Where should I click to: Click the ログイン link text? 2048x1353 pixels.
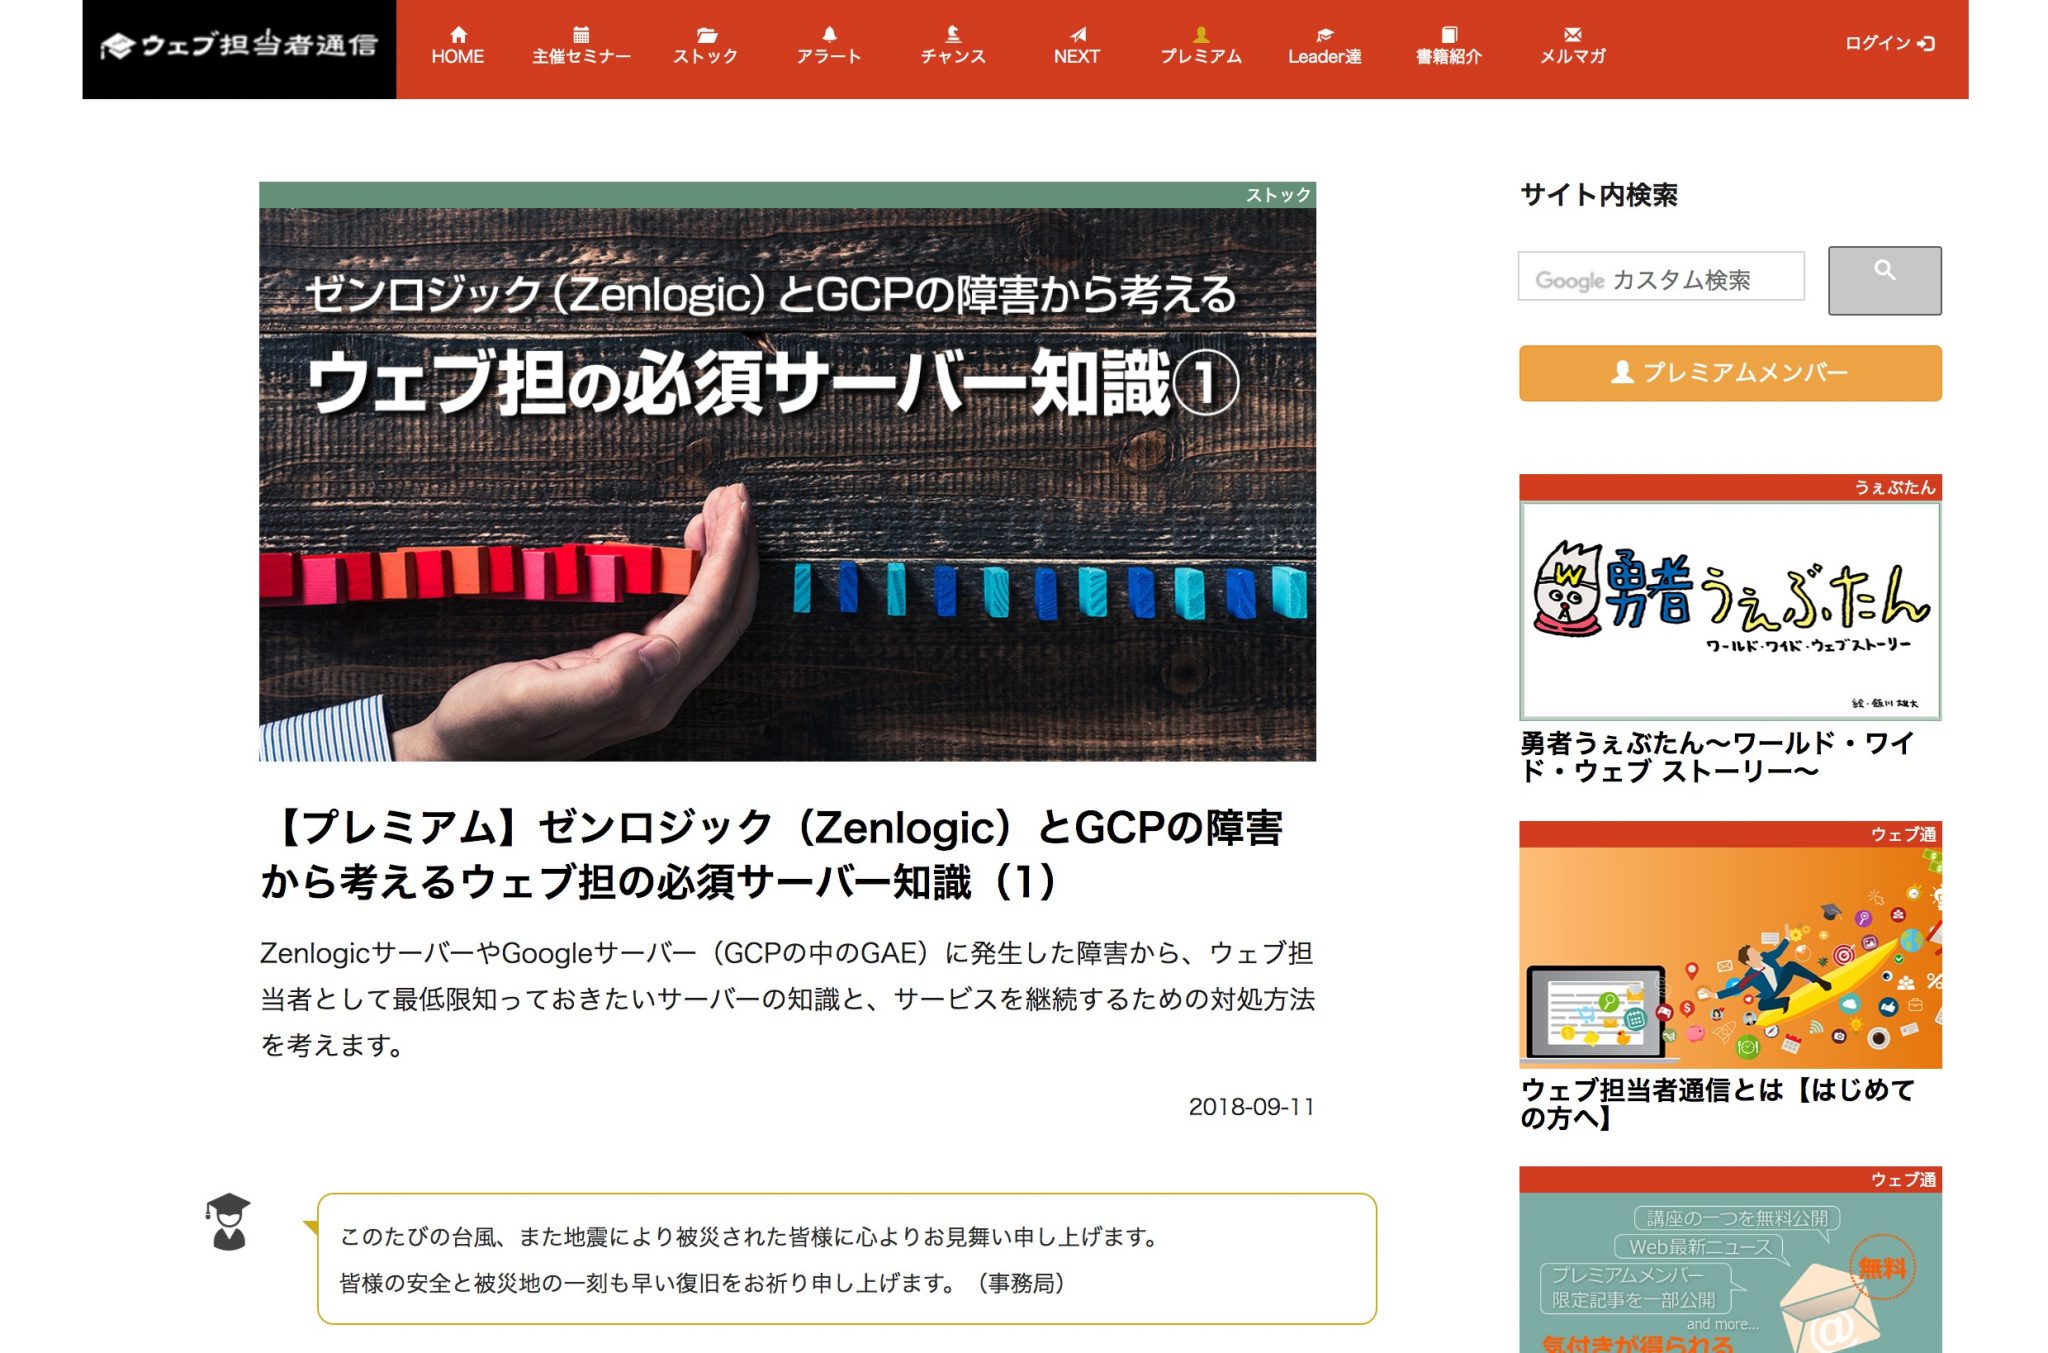[1878, 43]
